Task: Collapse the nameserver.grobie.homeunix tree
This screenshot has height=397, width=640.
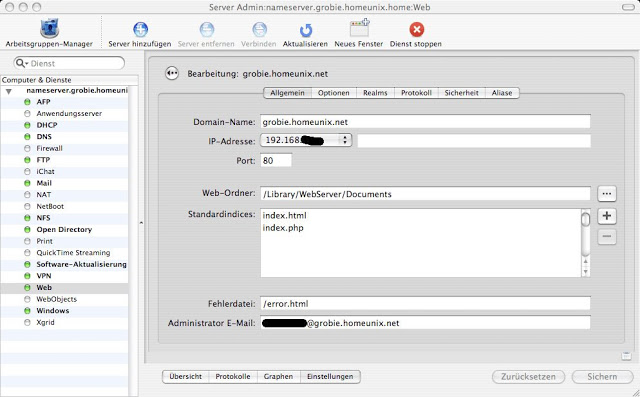Action: coord(9,91)
